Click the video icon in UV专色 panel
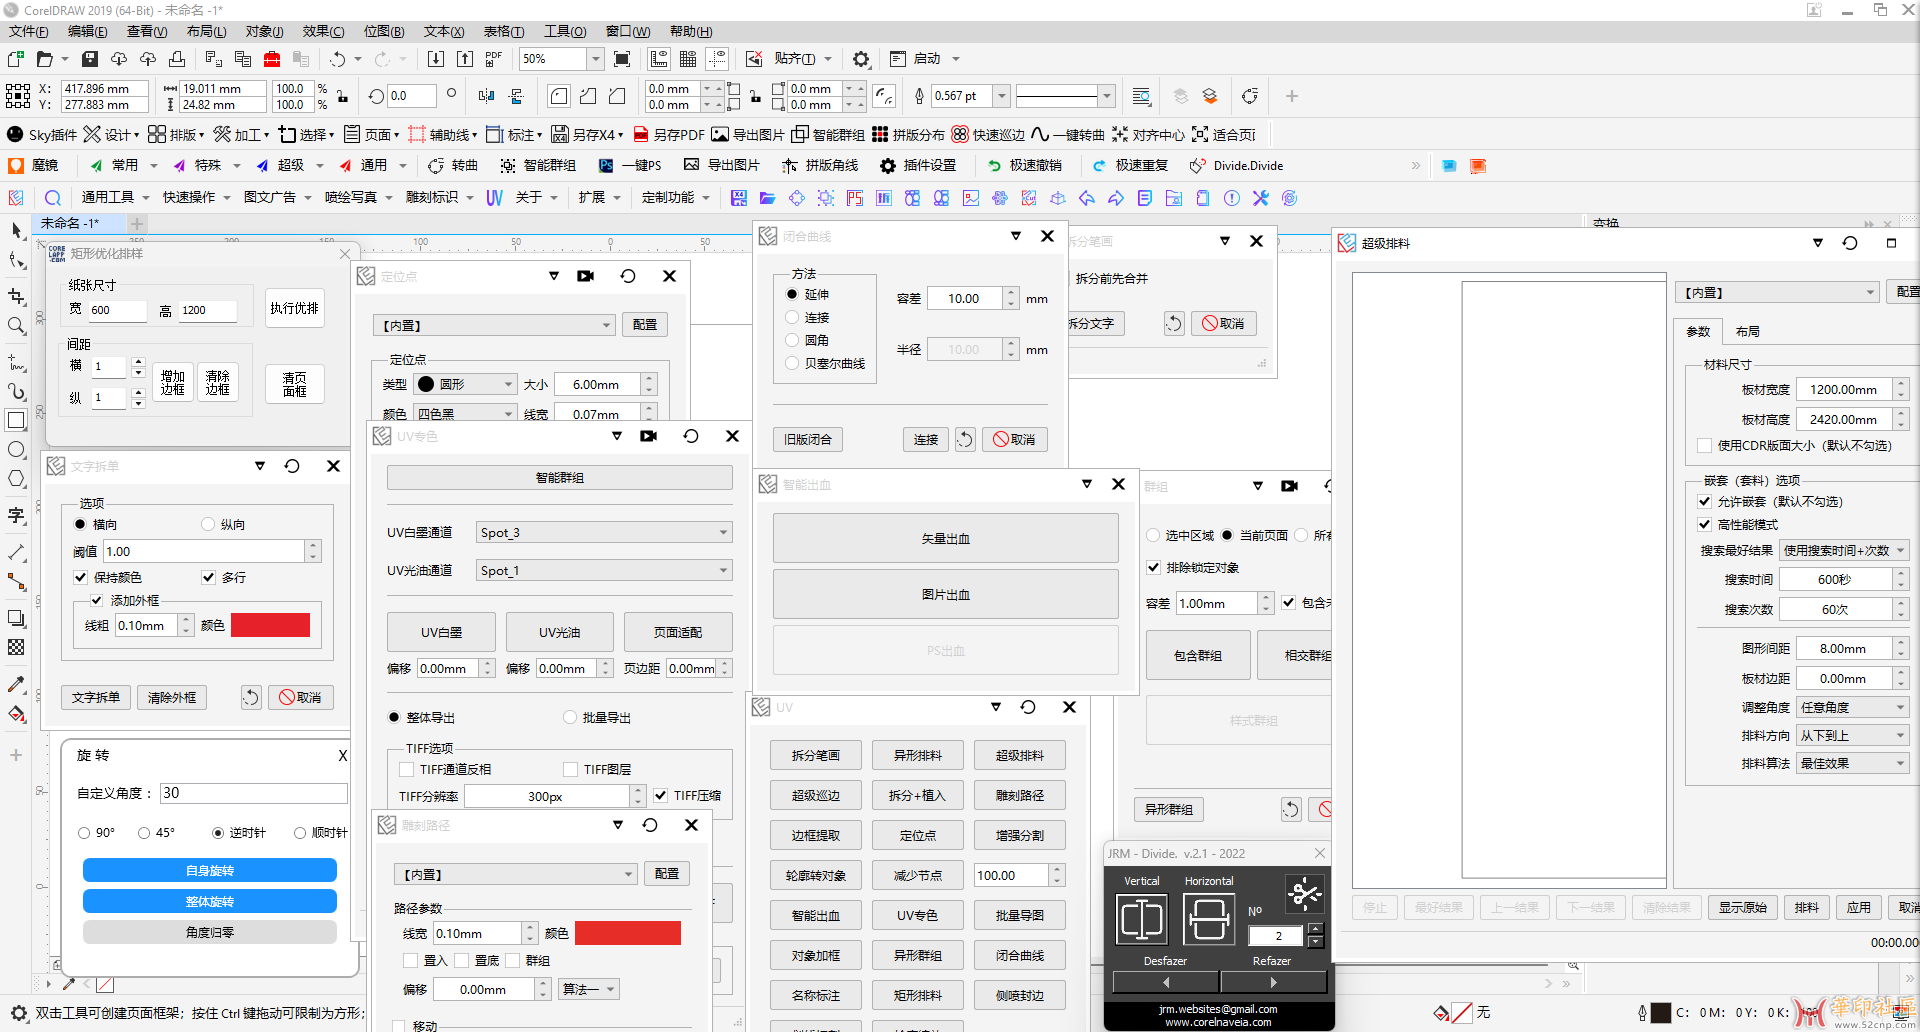Screen dimensions: 1920x1032 pyautogui.click(x=649, y=436)
